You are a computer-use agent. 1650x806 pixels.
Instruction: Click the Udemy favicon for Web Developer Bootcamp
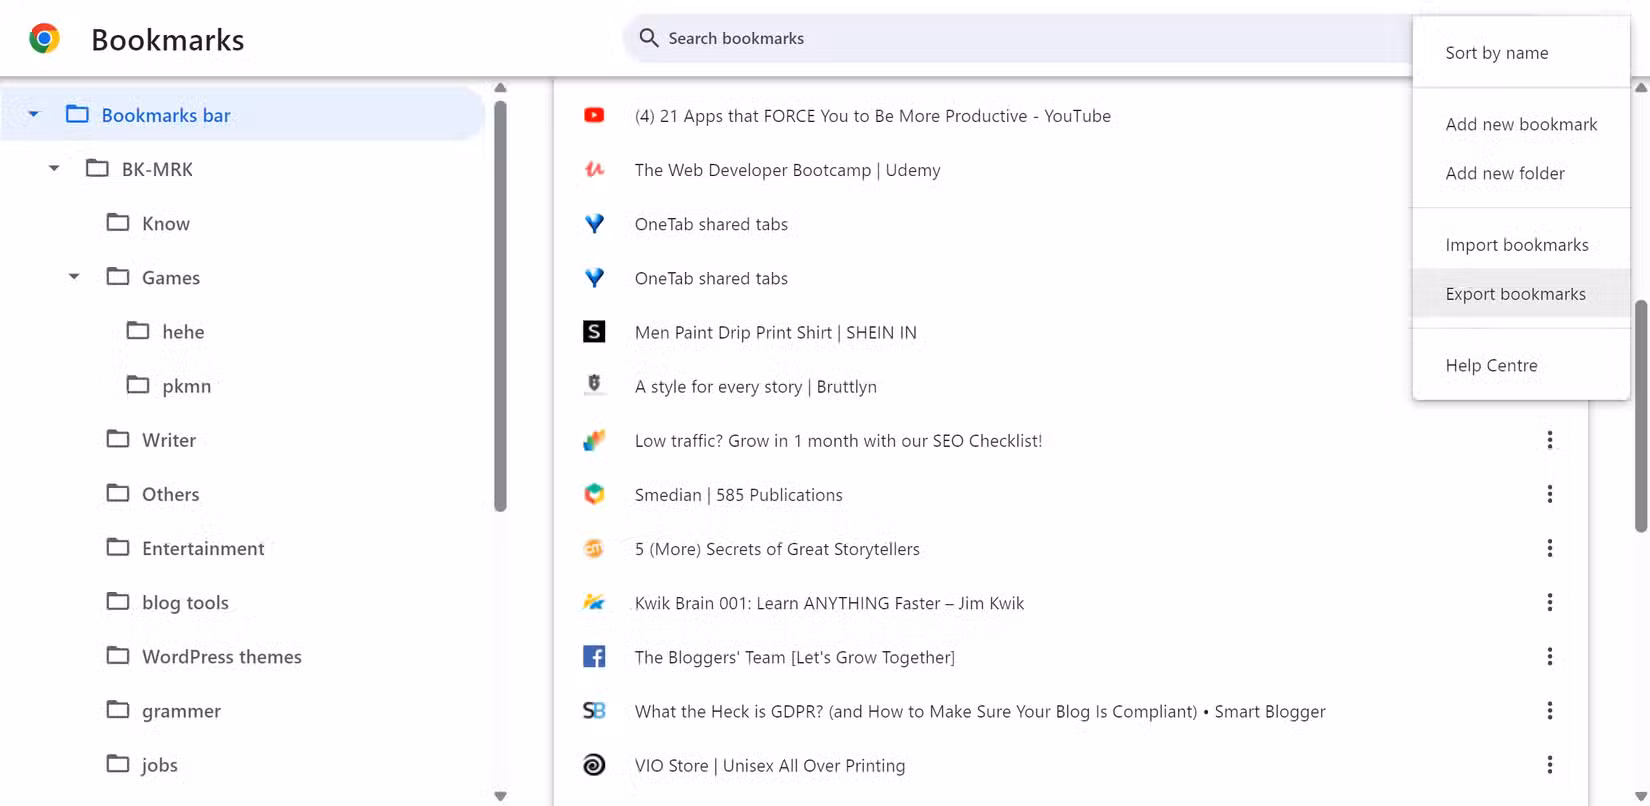(x=594, y=170)
